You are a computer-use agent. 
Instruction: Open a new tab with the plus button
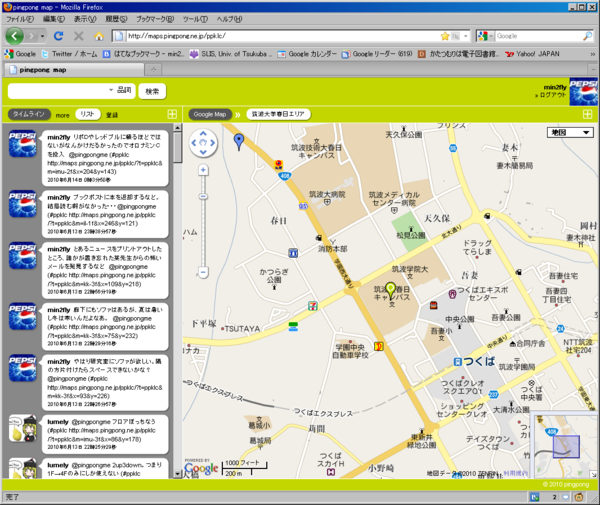[x=153, y=70]
